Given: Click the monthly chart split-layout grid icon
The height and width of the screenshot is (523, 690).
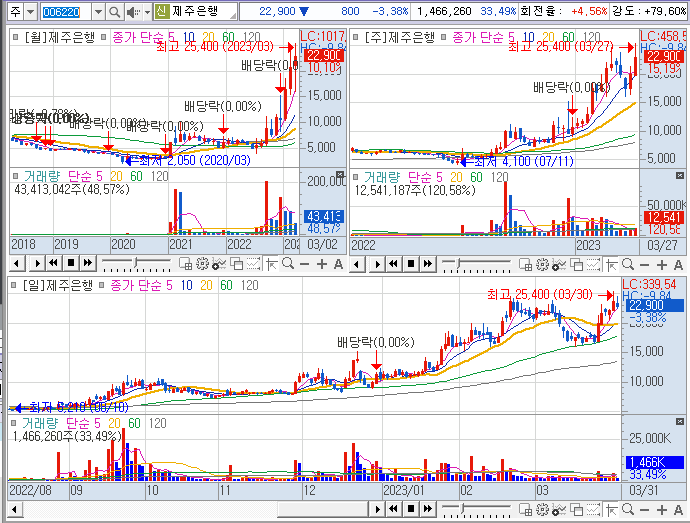Looking at the screenshot, I should pos(185,264).
